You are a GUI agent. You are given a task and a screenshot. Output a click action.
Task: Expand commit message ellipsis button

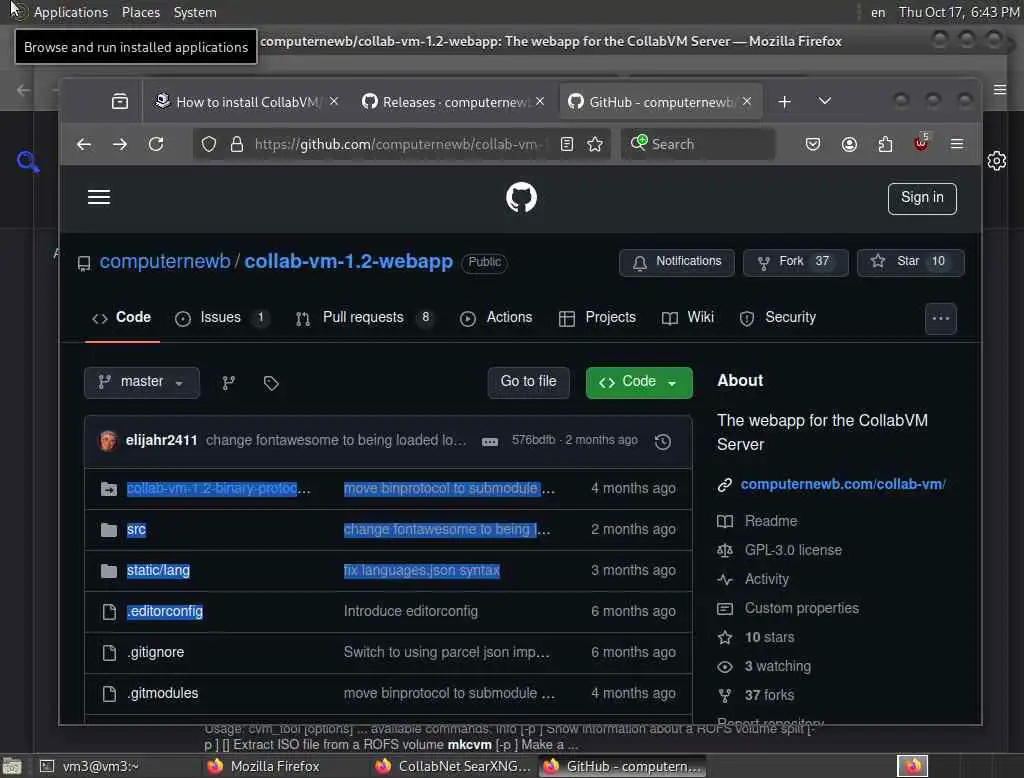490,442
